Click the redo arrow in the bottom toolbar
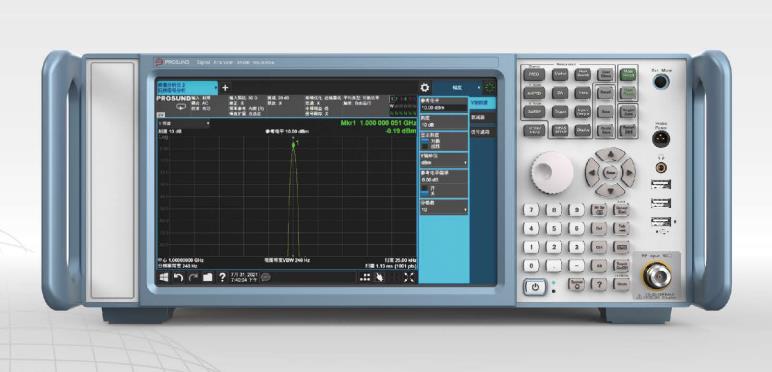The image size is (772, 372). click(193, 278)
